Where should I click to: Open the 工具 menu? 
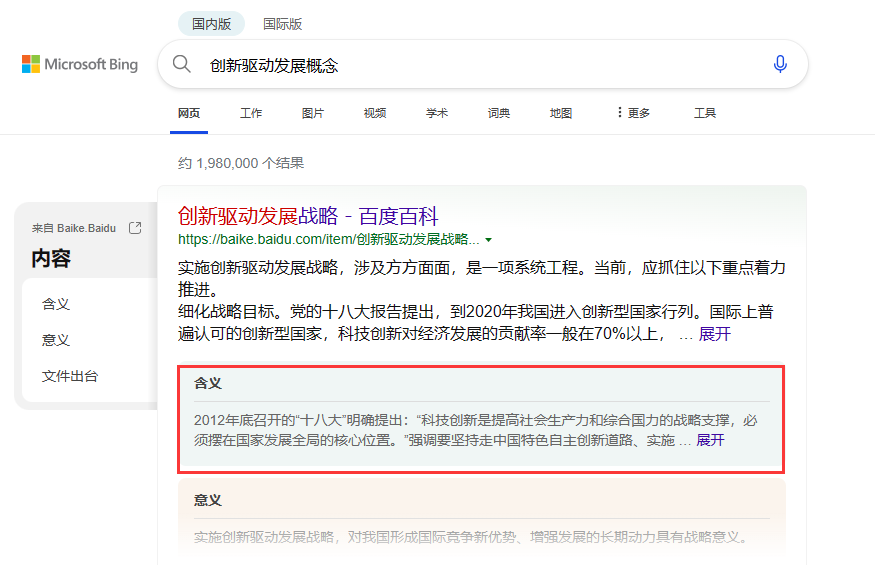pyautogui.click(x=705, y=113)
